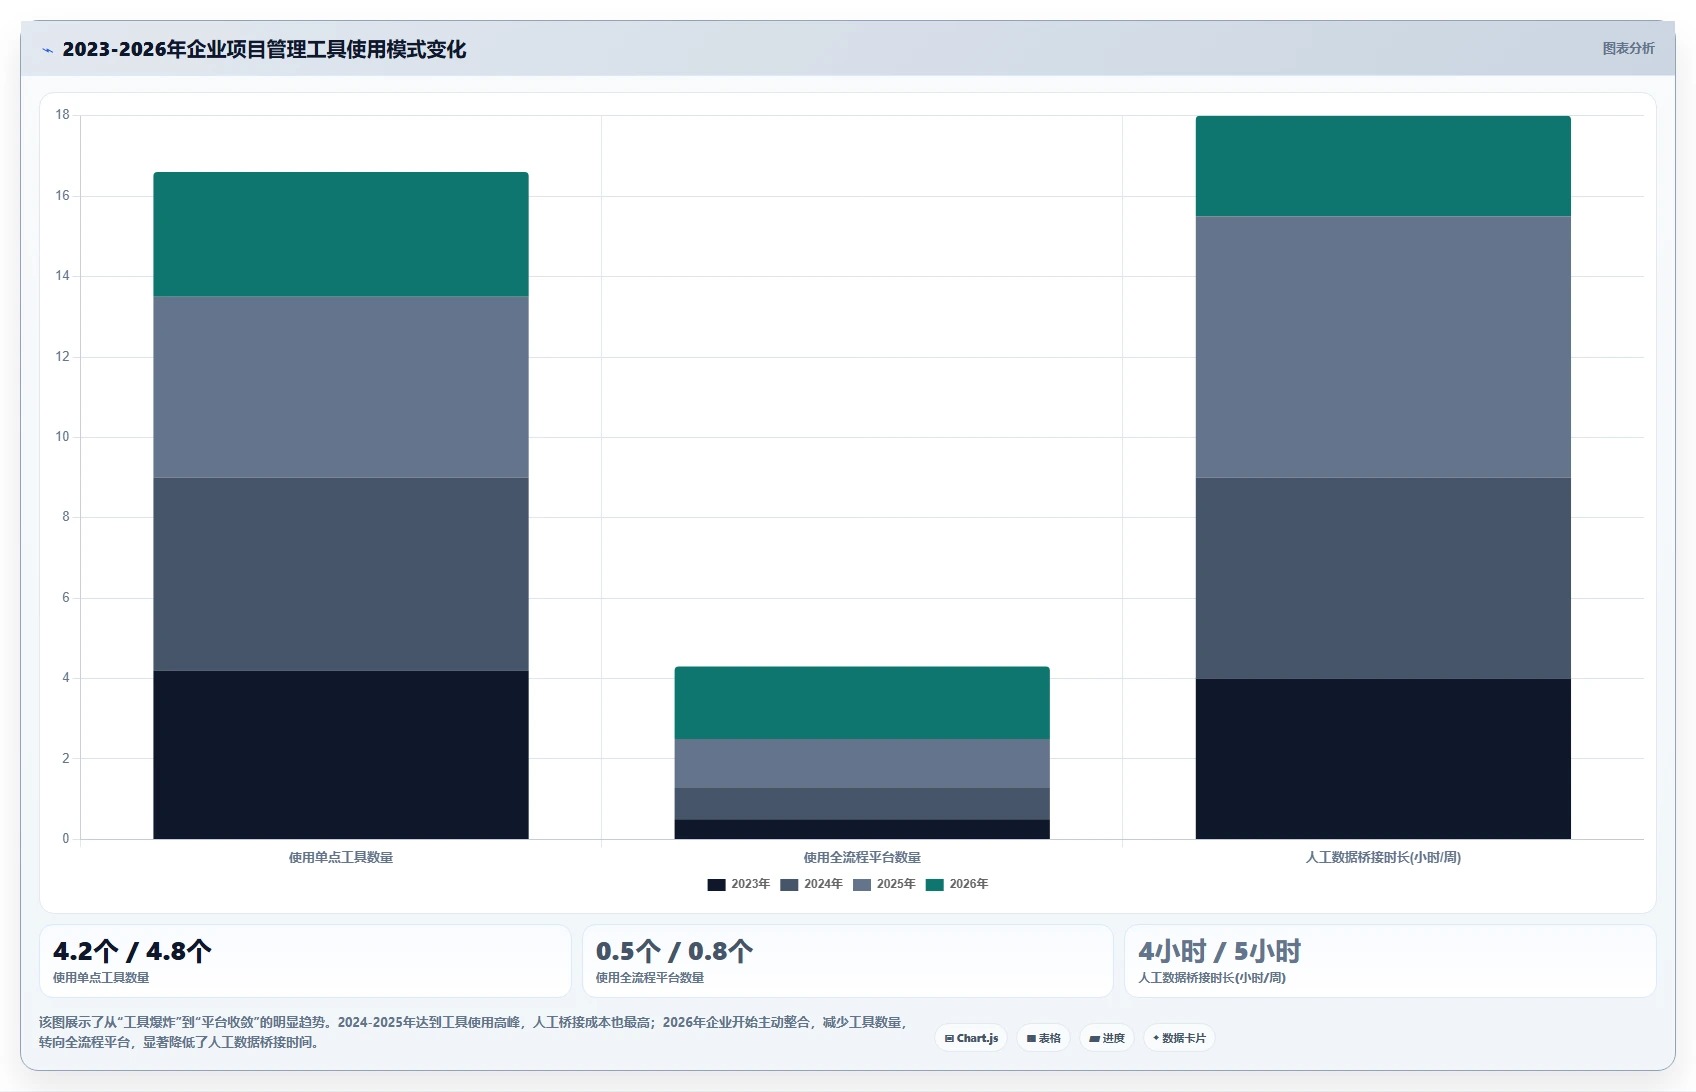Click 2025年 segment of 人工数据桥接时长 bar

1383,347
